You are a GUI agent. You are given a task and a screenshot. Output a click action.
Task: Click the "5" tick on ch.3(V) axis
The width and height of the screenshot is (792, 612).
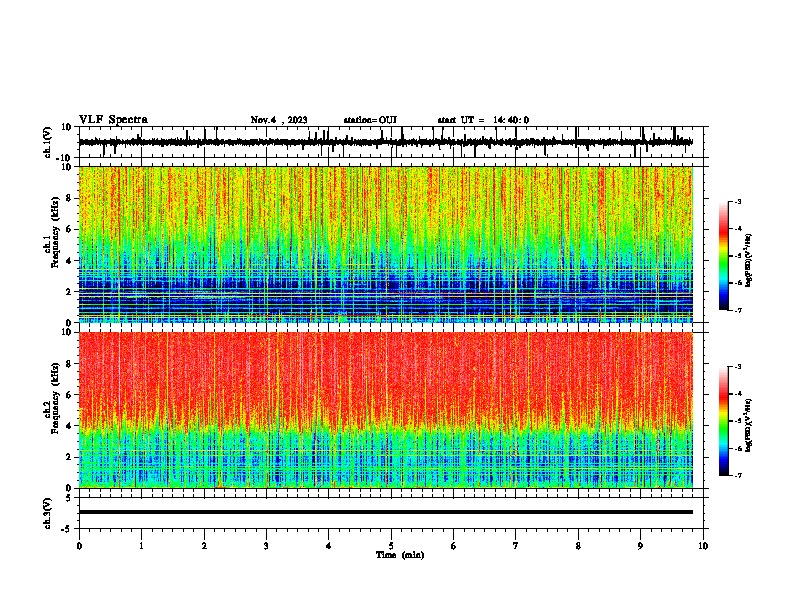click(69, 498)
